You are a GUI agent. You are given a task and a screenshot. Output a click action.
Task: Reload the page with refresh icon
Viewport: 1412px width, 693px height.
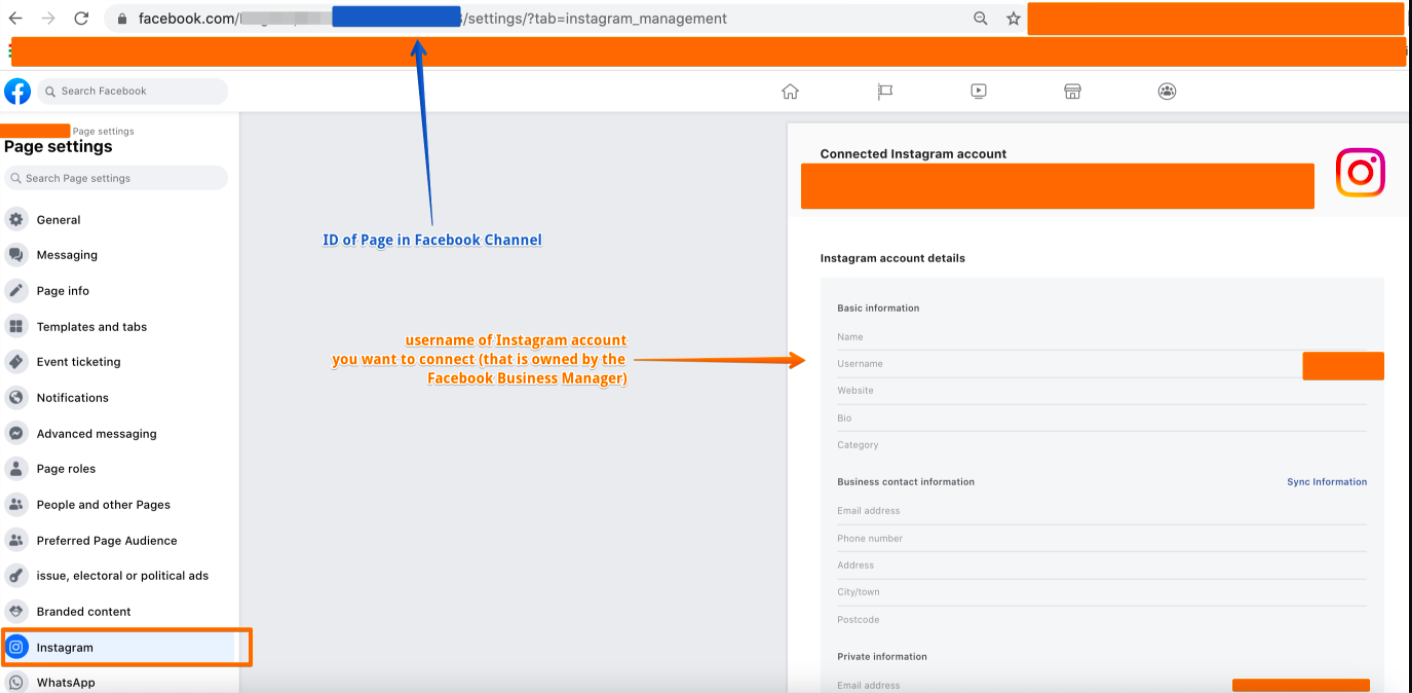point(82,18)
